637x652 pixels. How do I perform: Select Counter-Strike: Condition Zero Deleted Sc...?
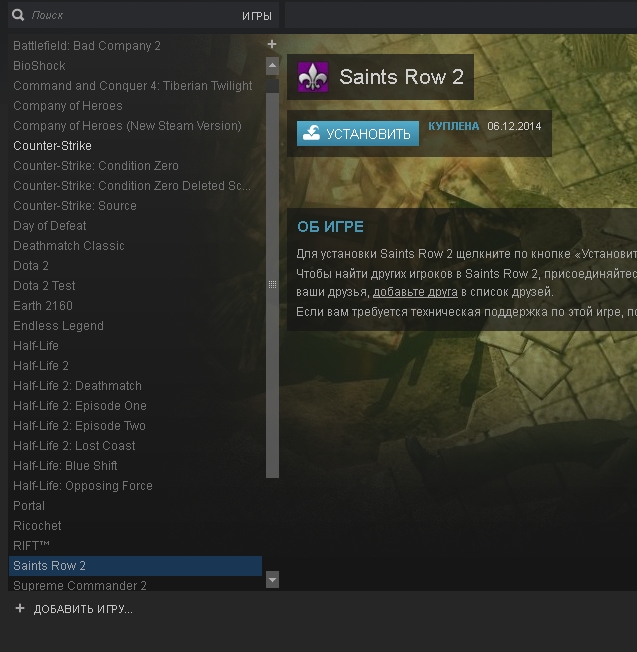point(135,185)
